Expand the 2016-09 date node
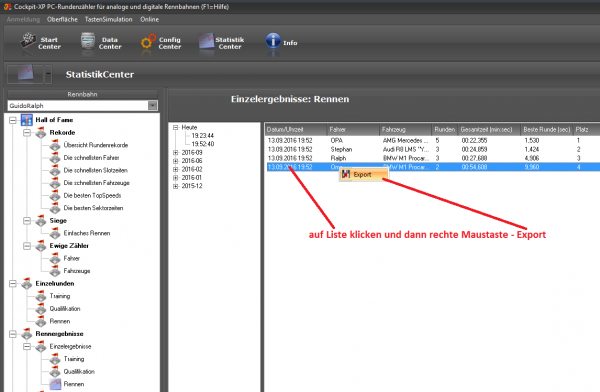600x392 pixels. pyautogui.click(x=176, y=152)
